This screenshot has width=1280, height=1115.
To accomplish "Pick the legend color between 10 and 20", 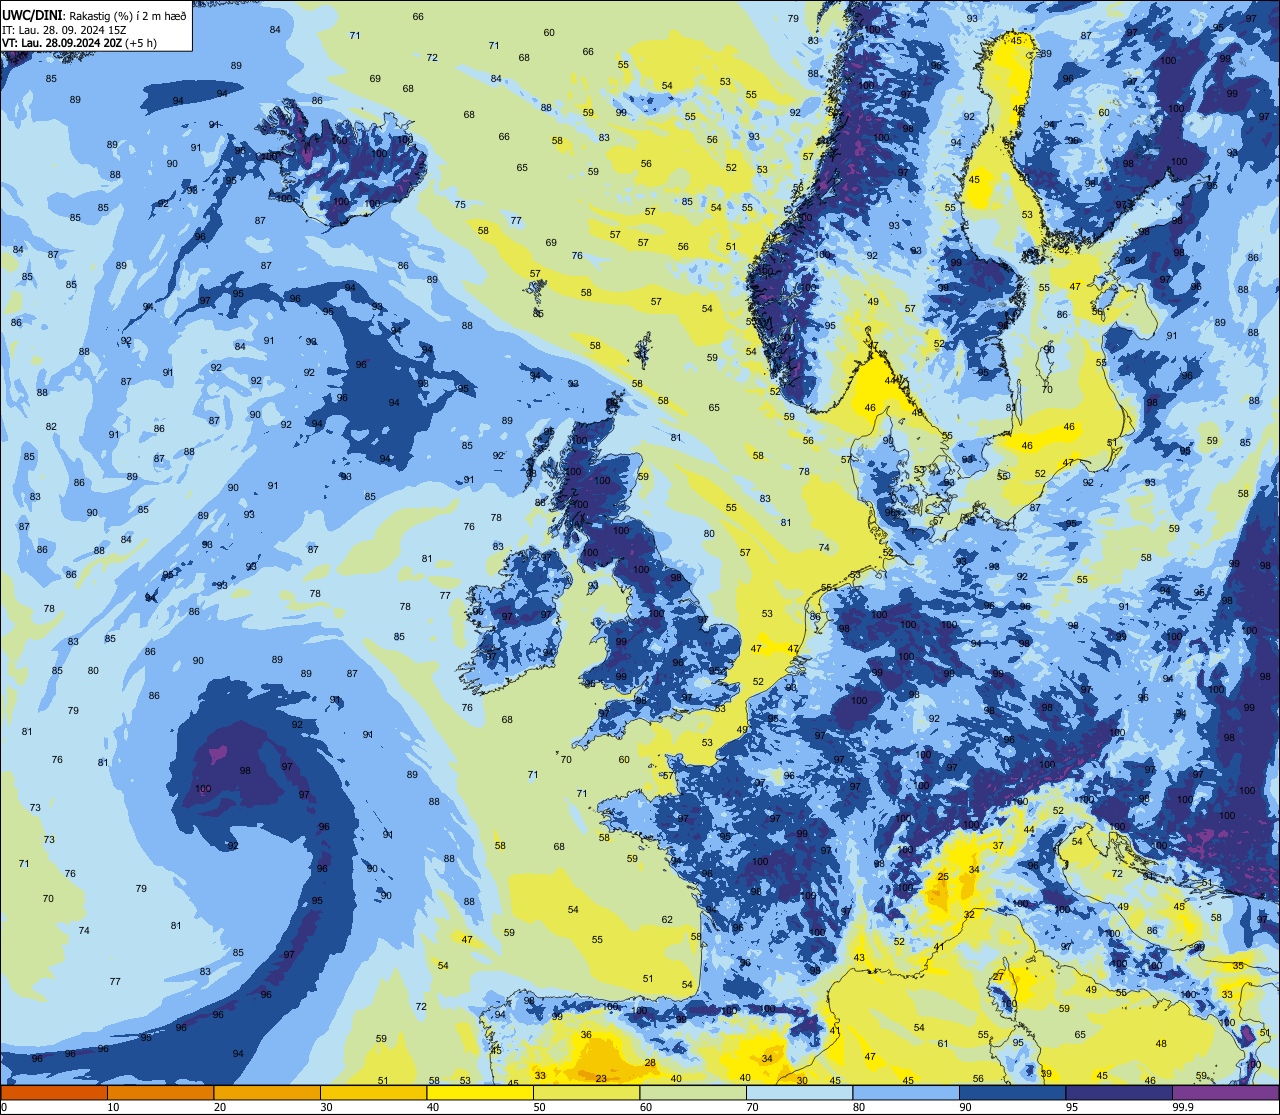I will pos(160,1092).
